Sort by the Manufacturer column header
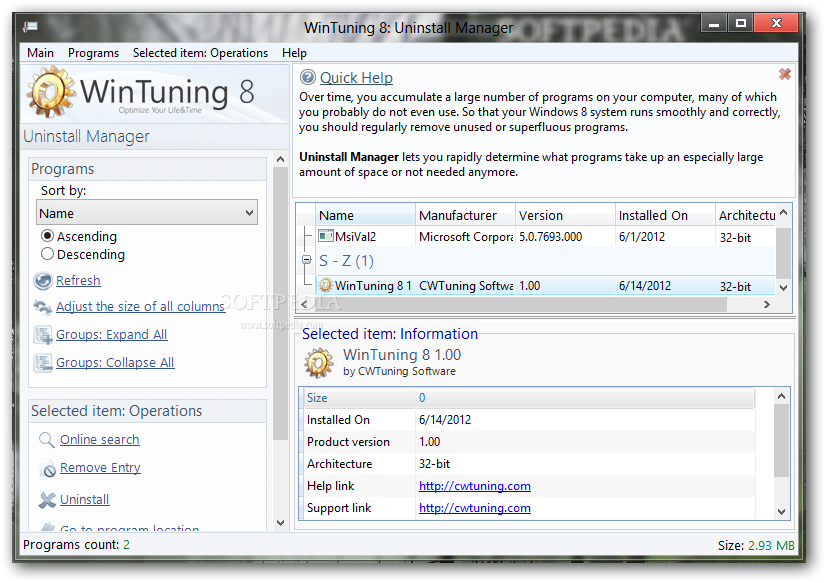The width and height of the screenshot is (826, 583). [465, 215]
